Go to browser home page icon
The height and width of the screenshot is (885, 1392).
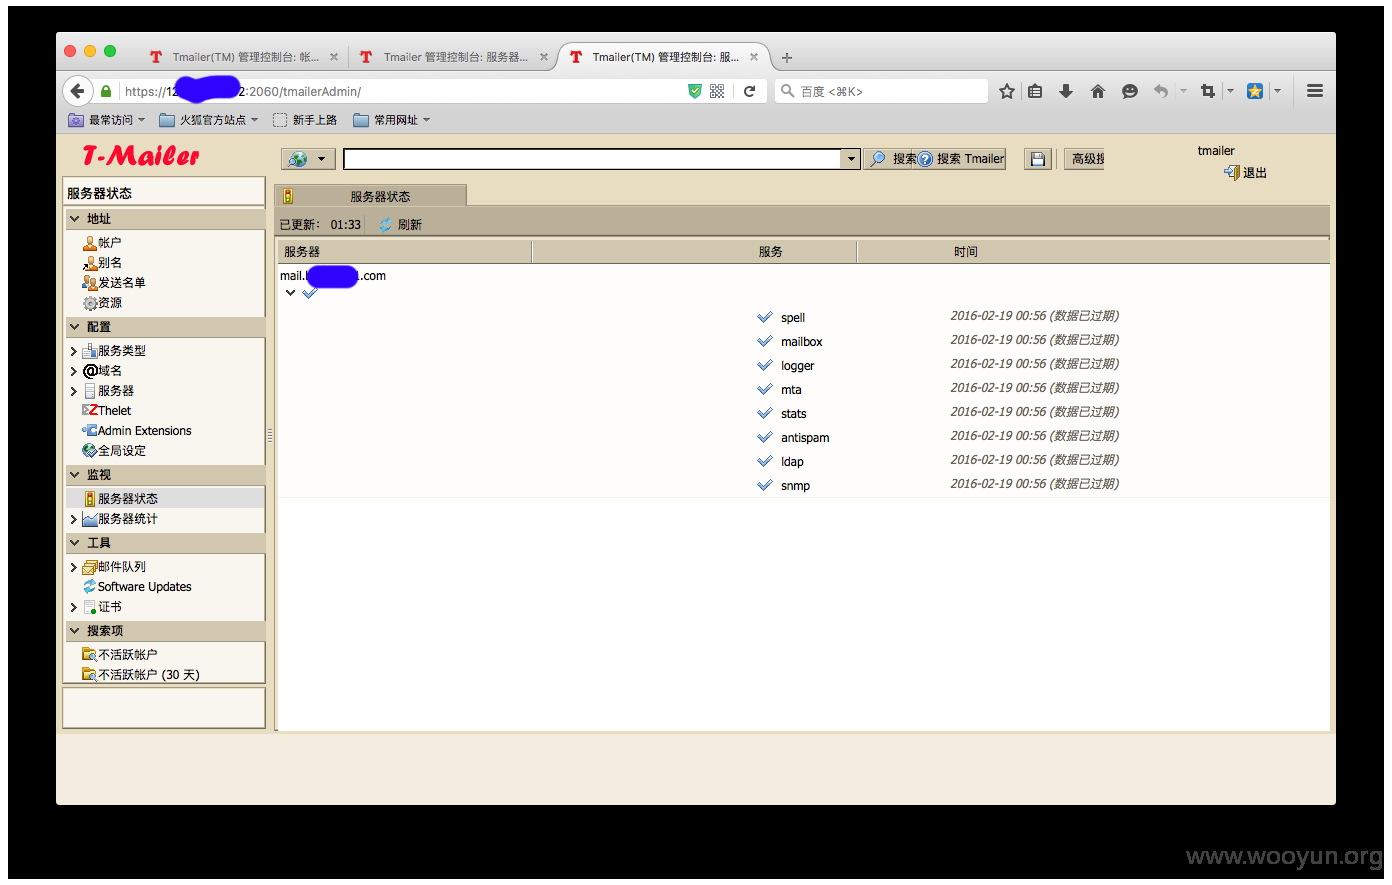coord(1098,91)
